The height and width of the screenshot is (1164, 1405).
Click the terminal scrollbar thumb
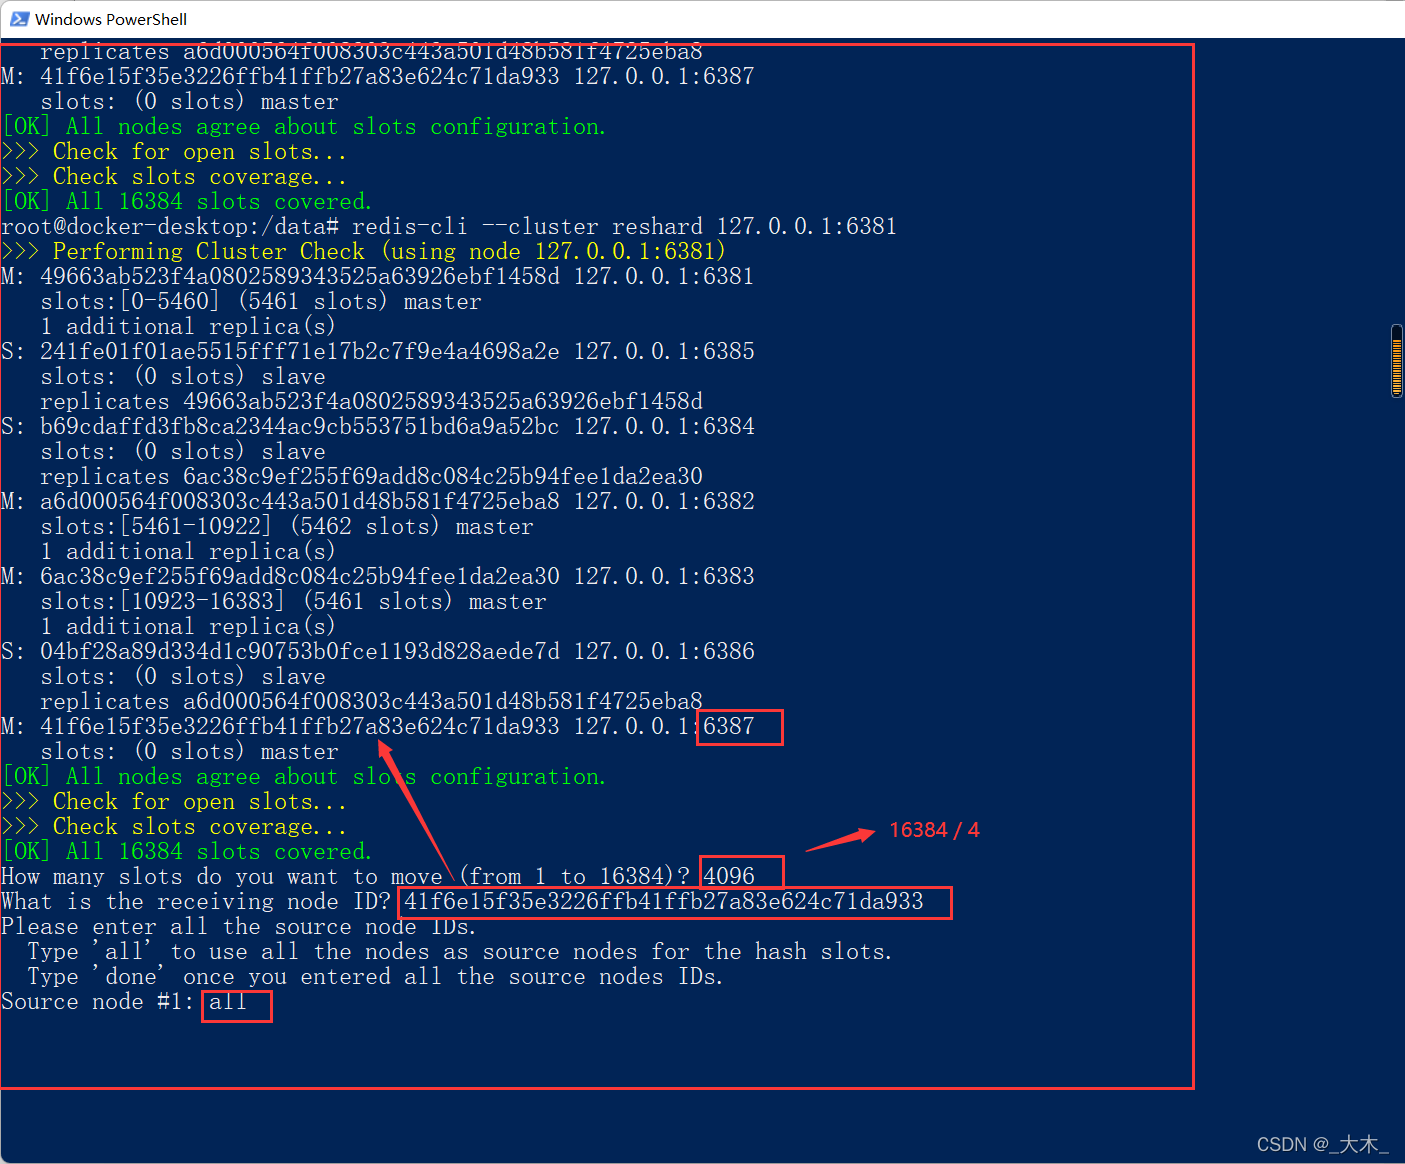[x=1397, y=361]
